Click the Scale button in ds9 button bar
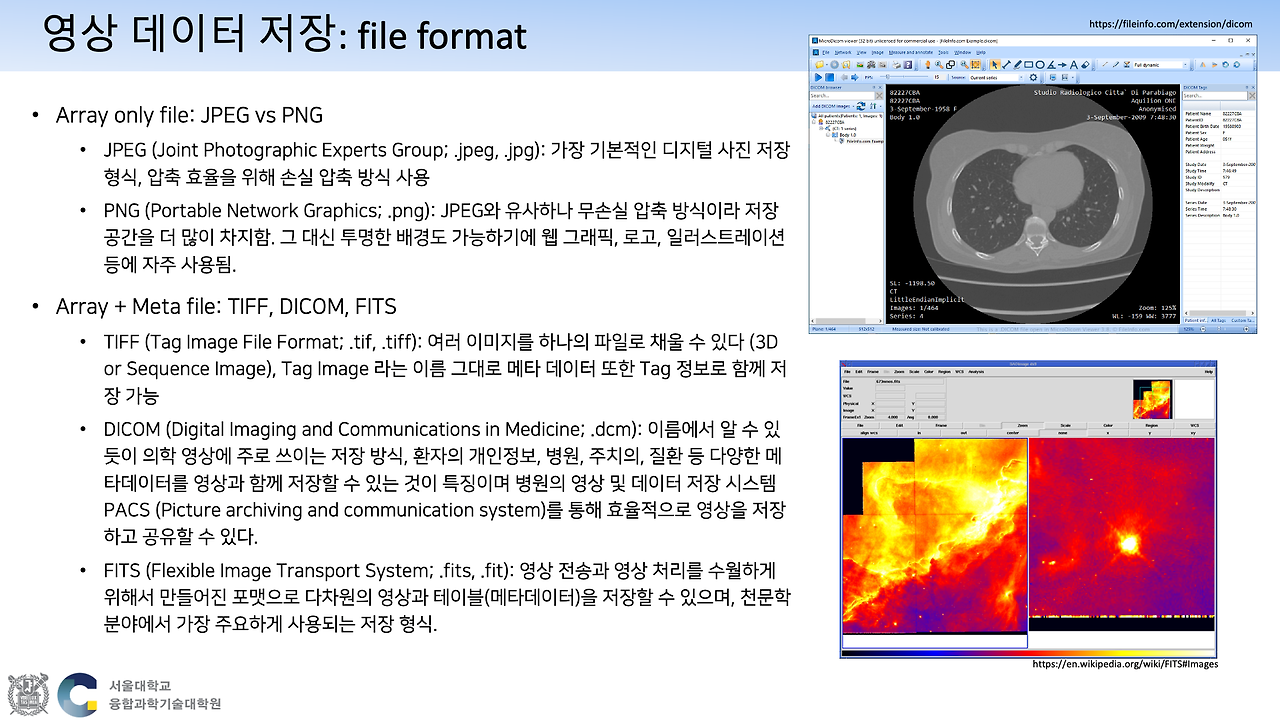 tap(1067, 425)
